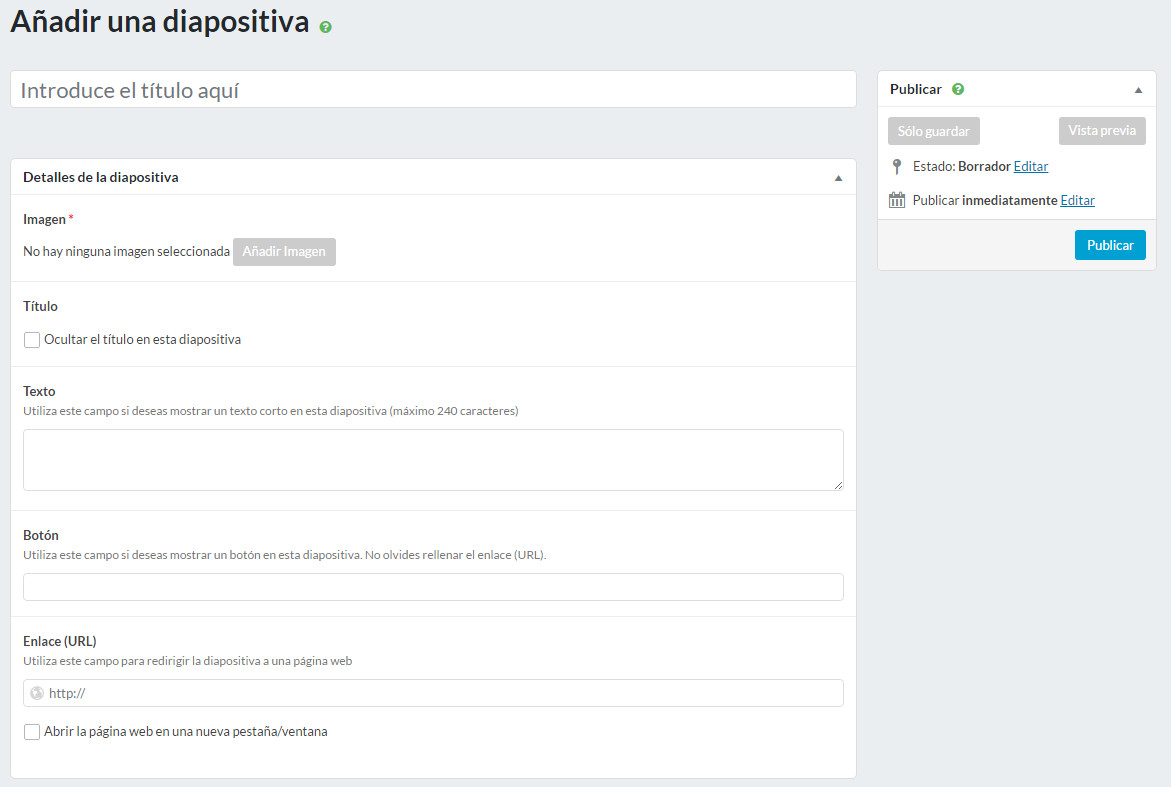Edit the Estado Borrador status link
This screenshot has width=1171, height=787.
tap(1030, 167)
